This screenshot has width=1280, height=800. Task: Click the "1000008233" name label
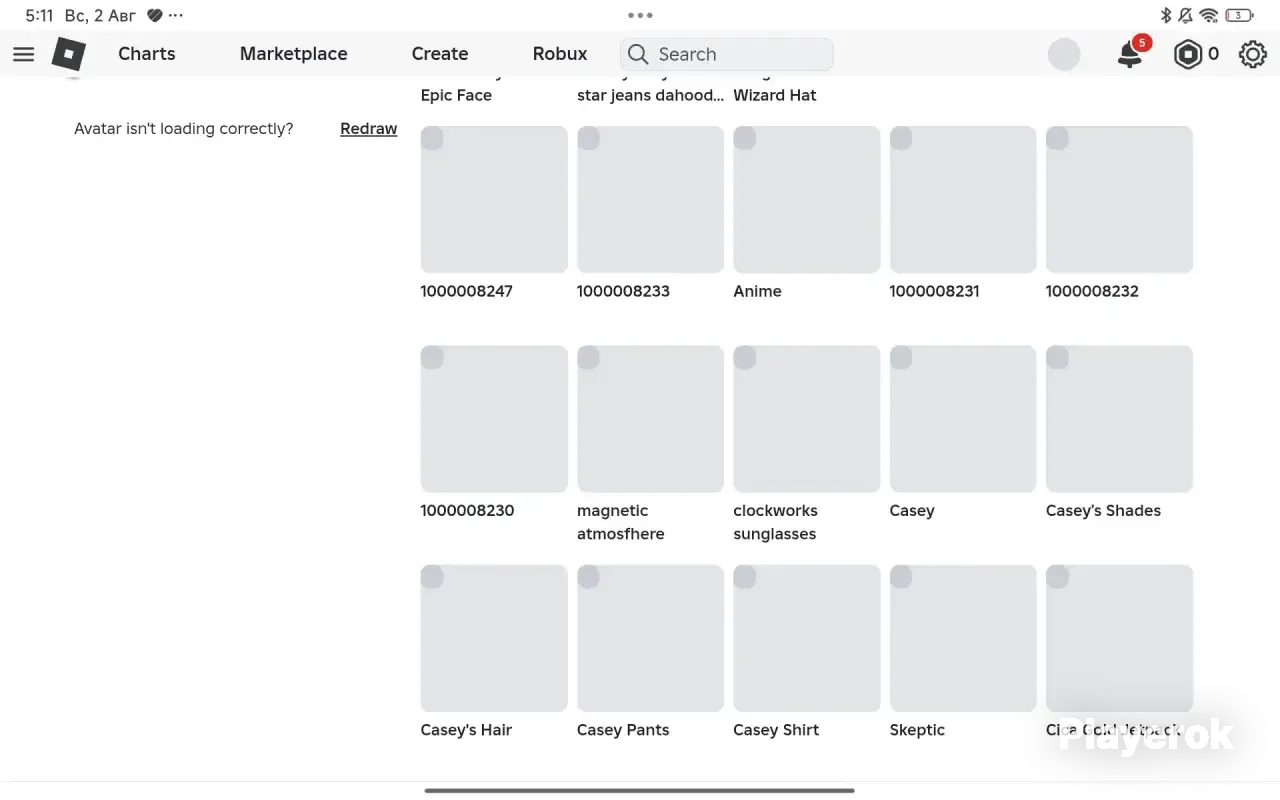coord(623,291)
